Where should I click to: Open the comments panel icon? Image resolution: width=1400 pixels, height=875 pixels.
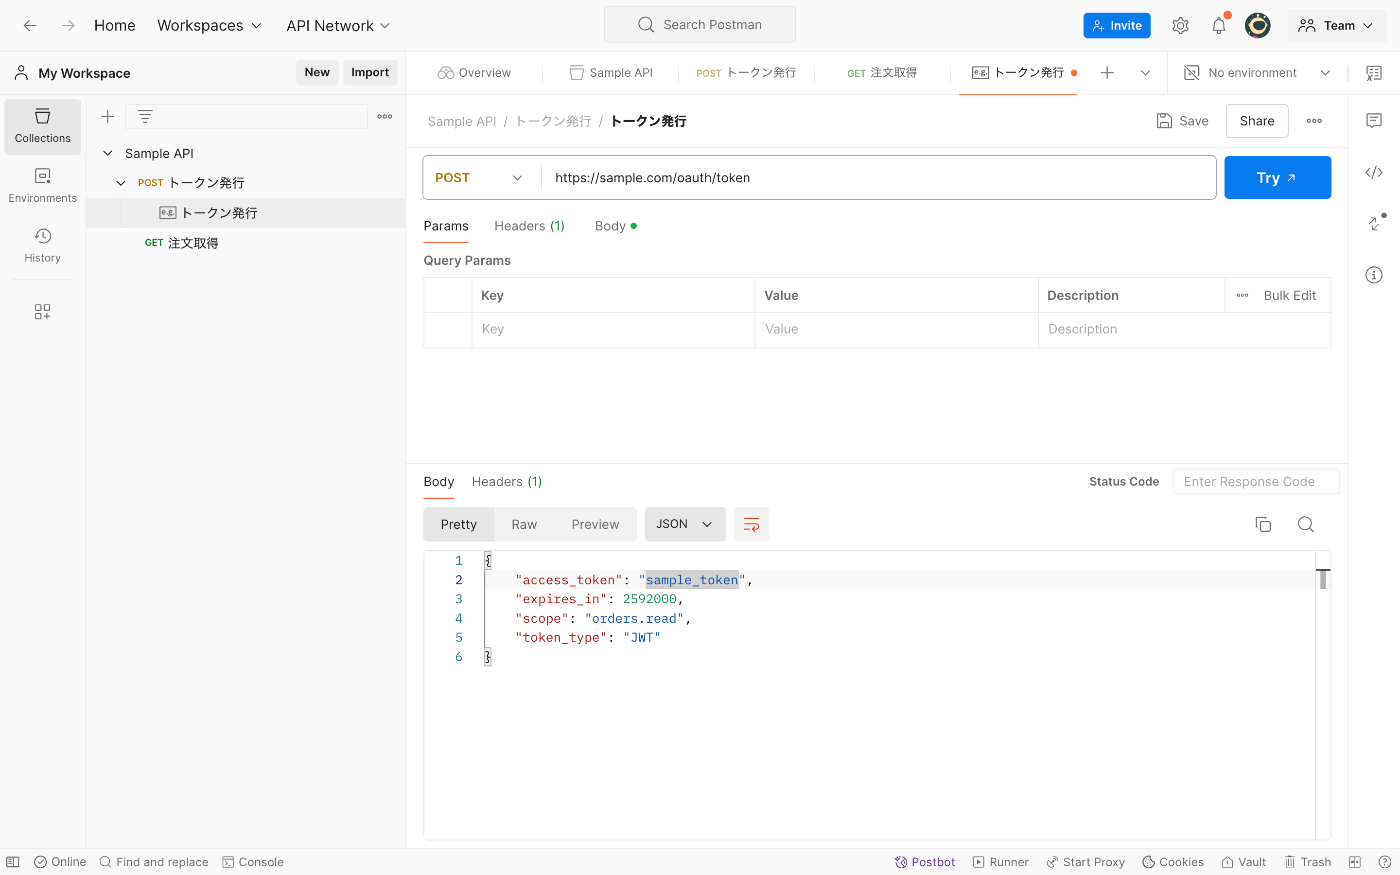point(1374,120)
